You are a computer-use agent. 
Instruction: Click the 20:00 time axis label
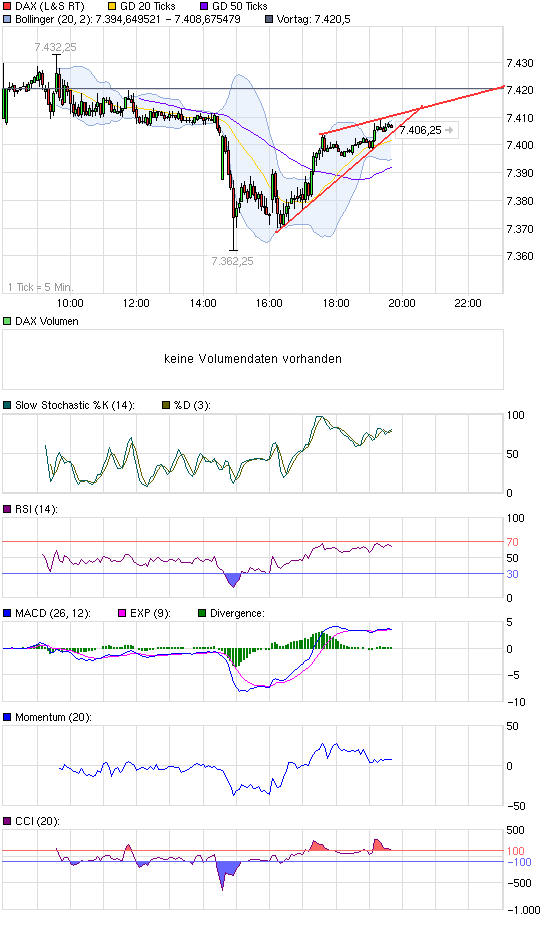tap(403, 303)
